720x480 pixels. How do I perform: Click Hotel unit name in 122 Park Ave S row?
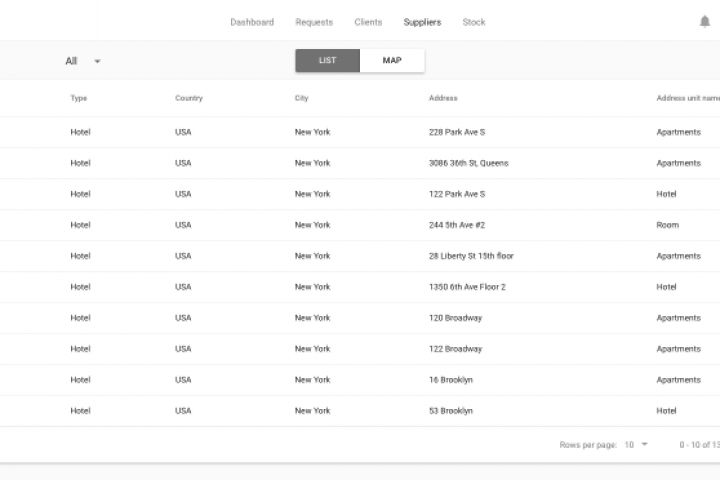pyautogui.click(x=666, y=194)
